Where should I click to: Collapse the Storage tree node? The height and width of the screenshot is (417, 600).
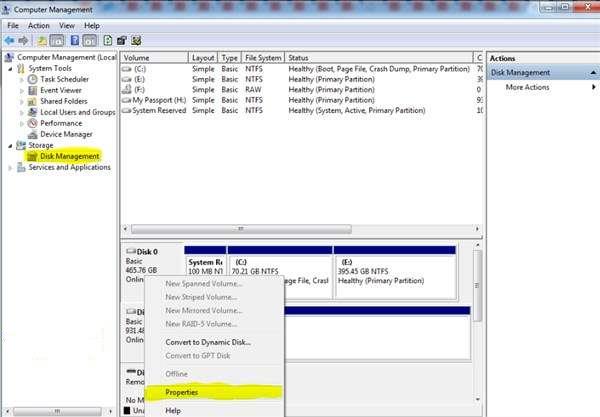pos(11,146)
